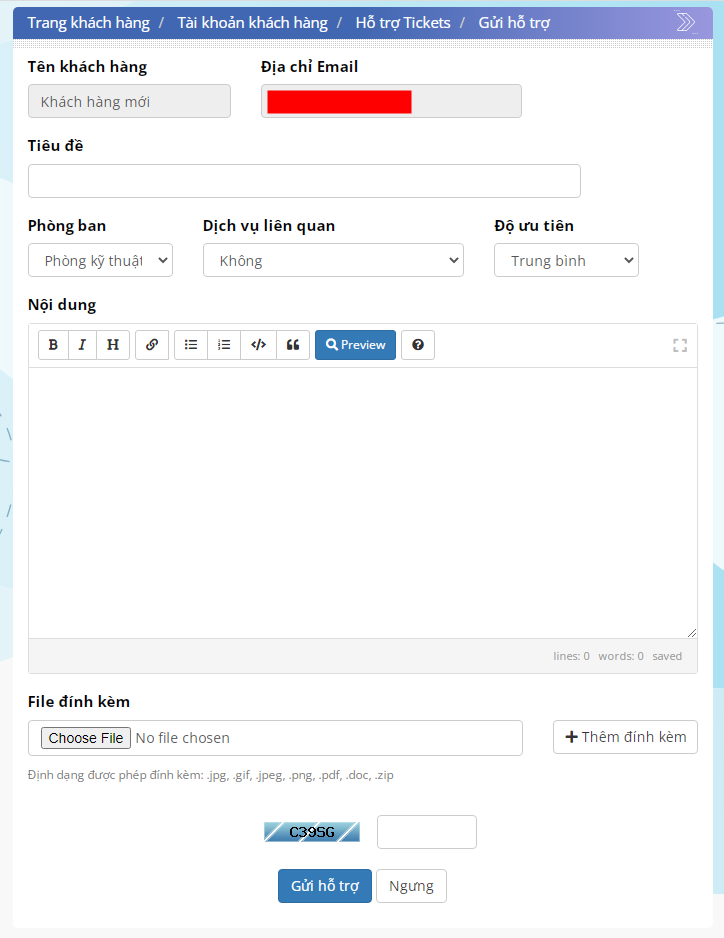Navigate to Tài khoản khách hàng breadcrumb
The width and height of the screenshot is (724, 938).
pos(252,23)
